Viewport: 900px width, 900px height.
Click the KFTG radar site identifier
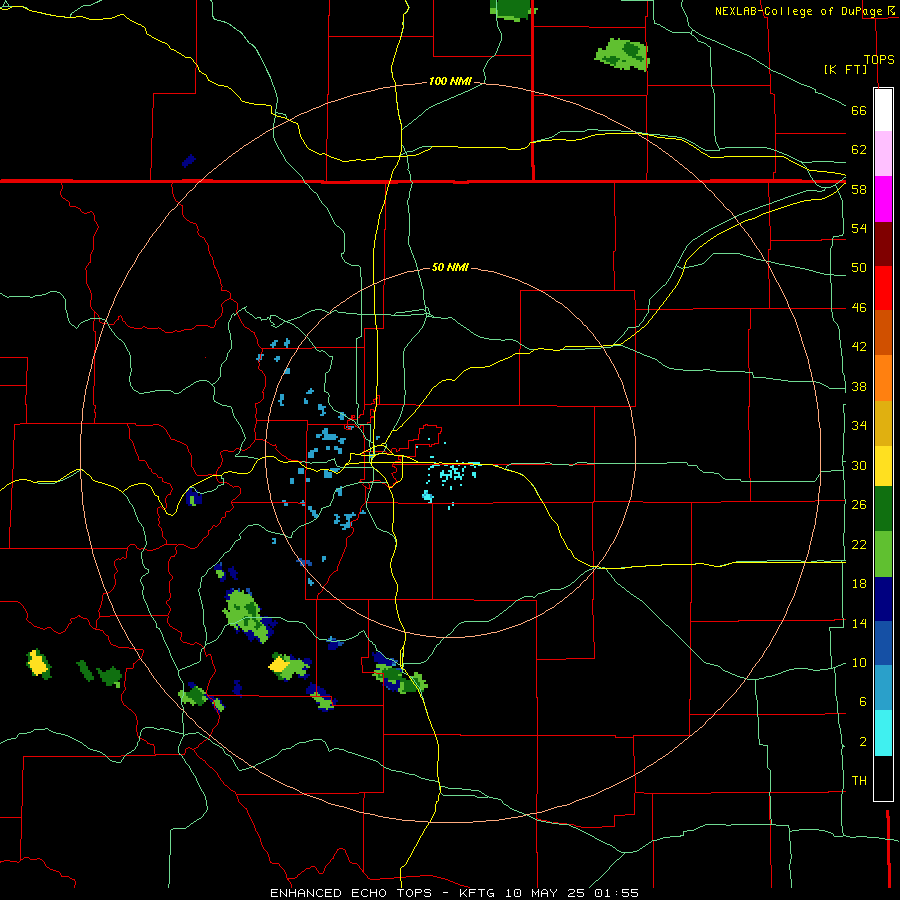[x=477, y=893]
